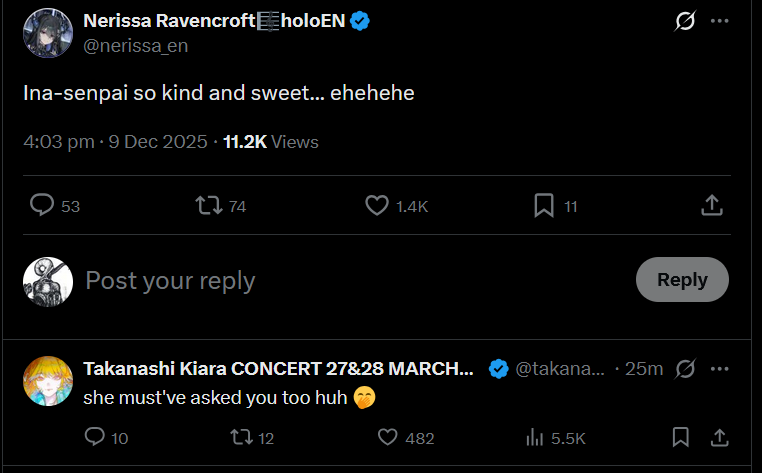Click the reply icon on Kiara's comment
Viewport: 762px width, 473px height.
tap(95, 437)
